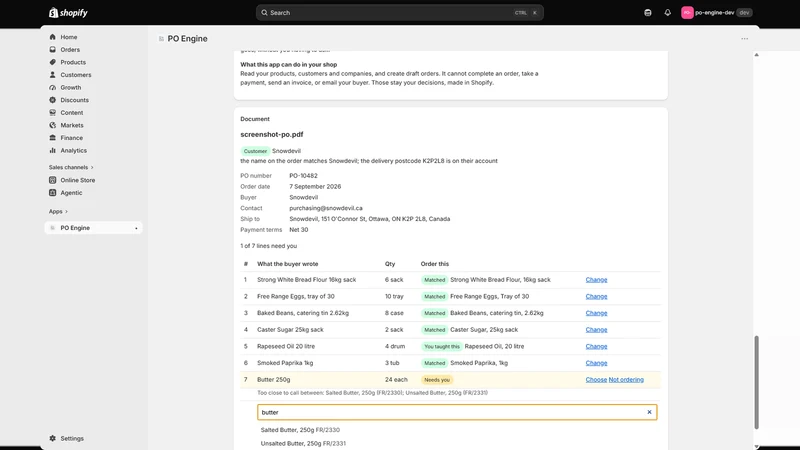This screenshot has width=800, height=450.
Task: Open the Customers person icon
Action: click(53, 74)
